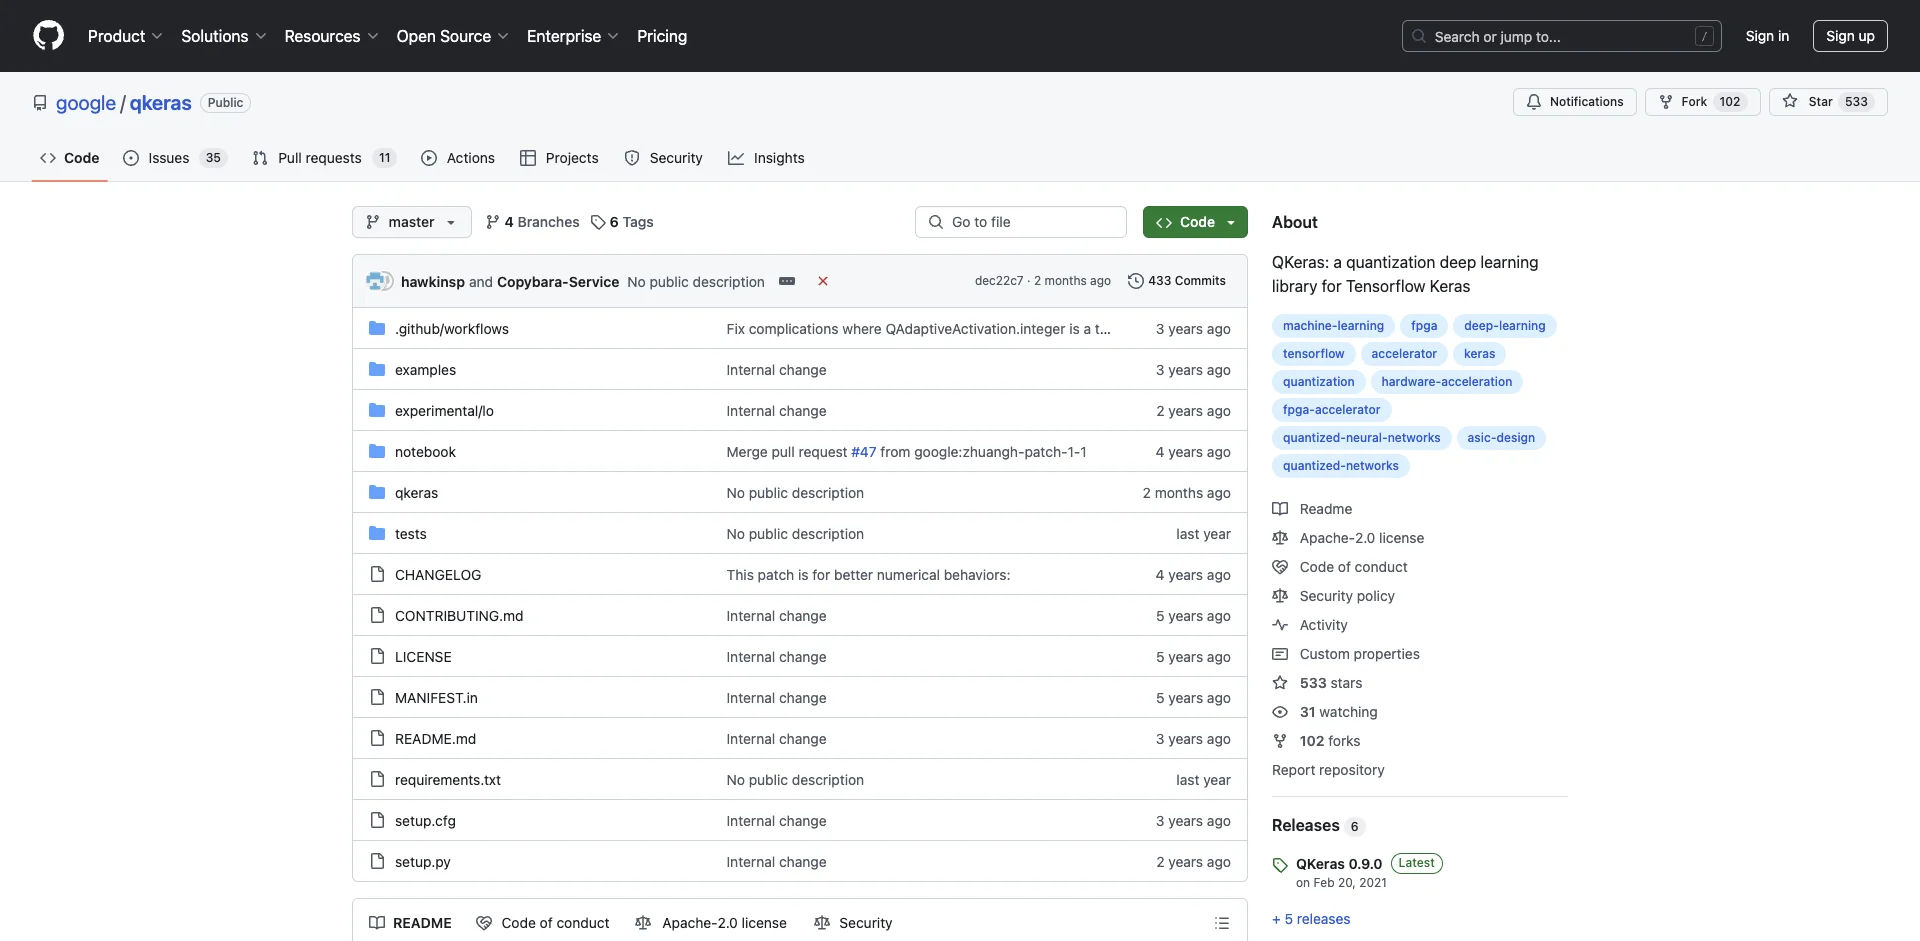This screenshot has width=1920, height=941.
Task: Open the MANIFEST.in file
Action: [x=436, y=698]
